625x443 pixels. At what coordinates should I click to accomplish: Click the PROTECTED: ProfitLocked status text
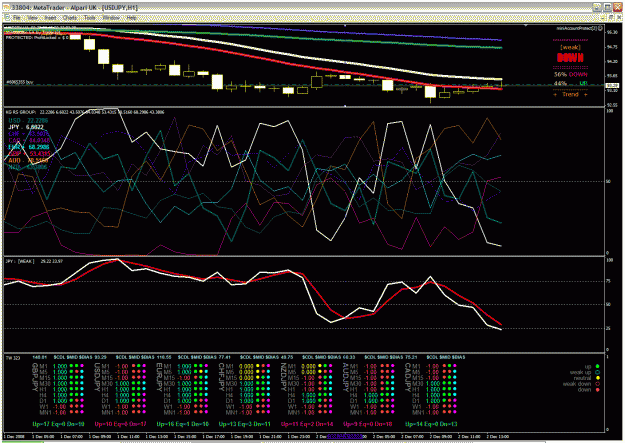37,37
